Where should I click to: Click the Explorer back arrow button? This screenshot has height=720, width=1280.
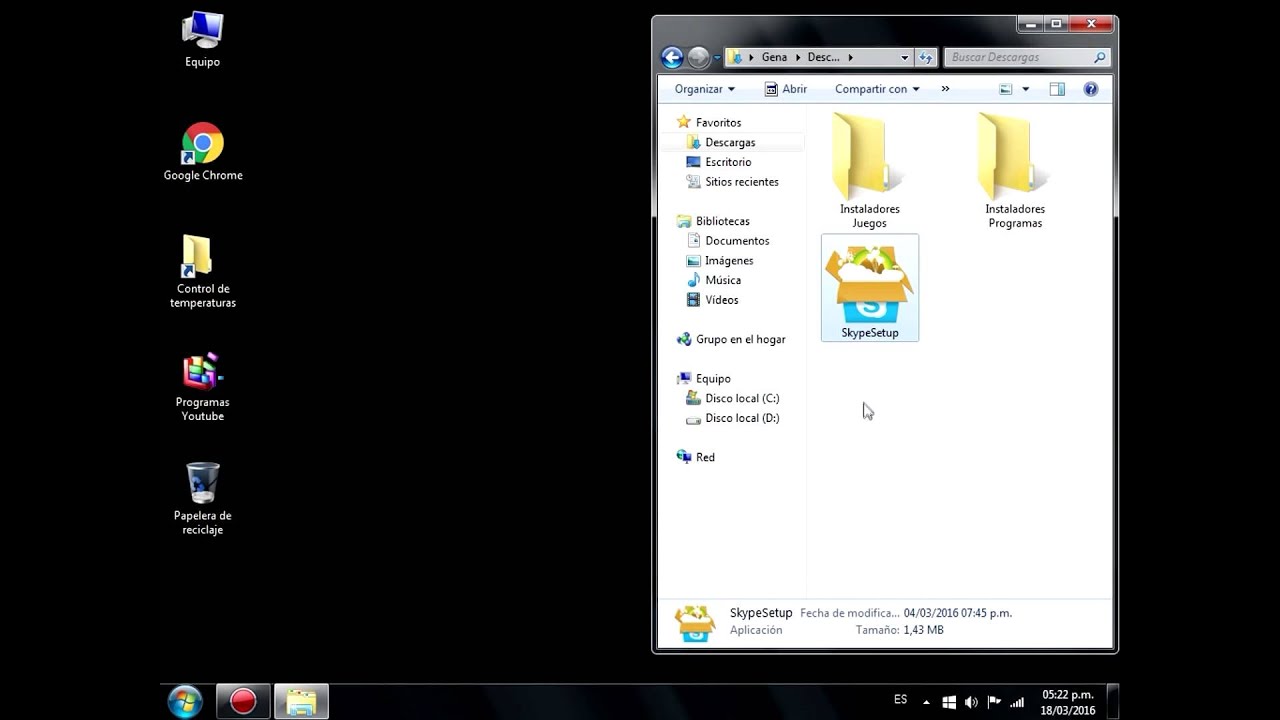(672, 58)
